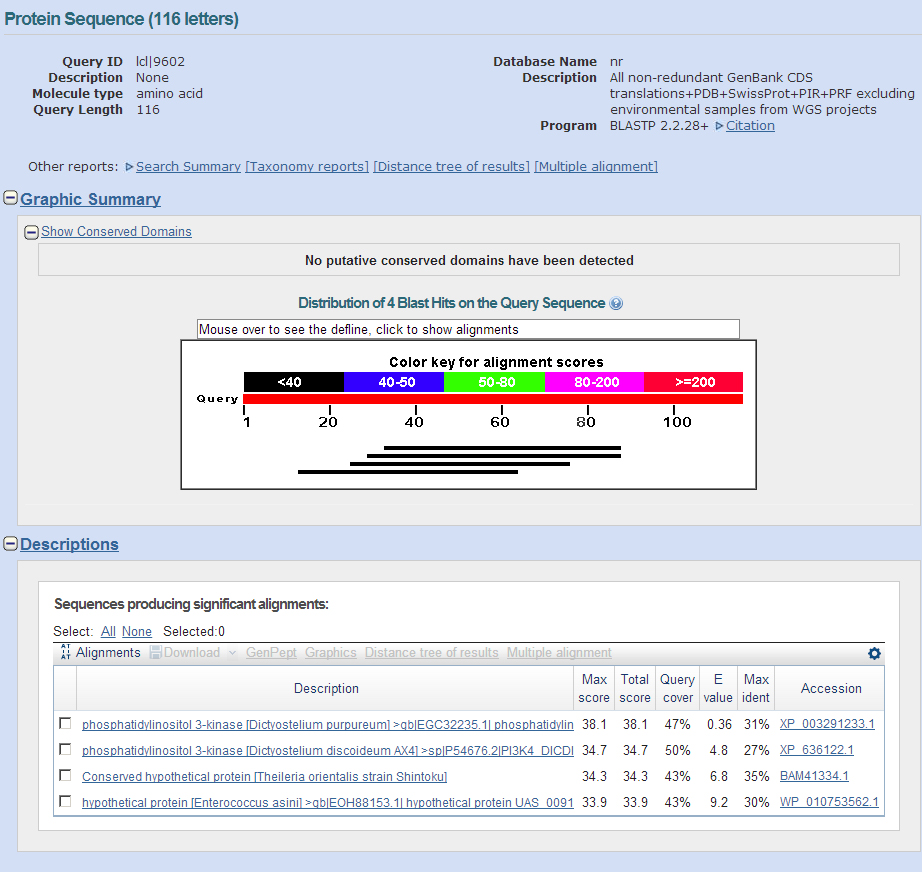Click the program name BLASTP 2.2.28+
The width and height of the screenshot is (922, 872).
tap(659, 126)
